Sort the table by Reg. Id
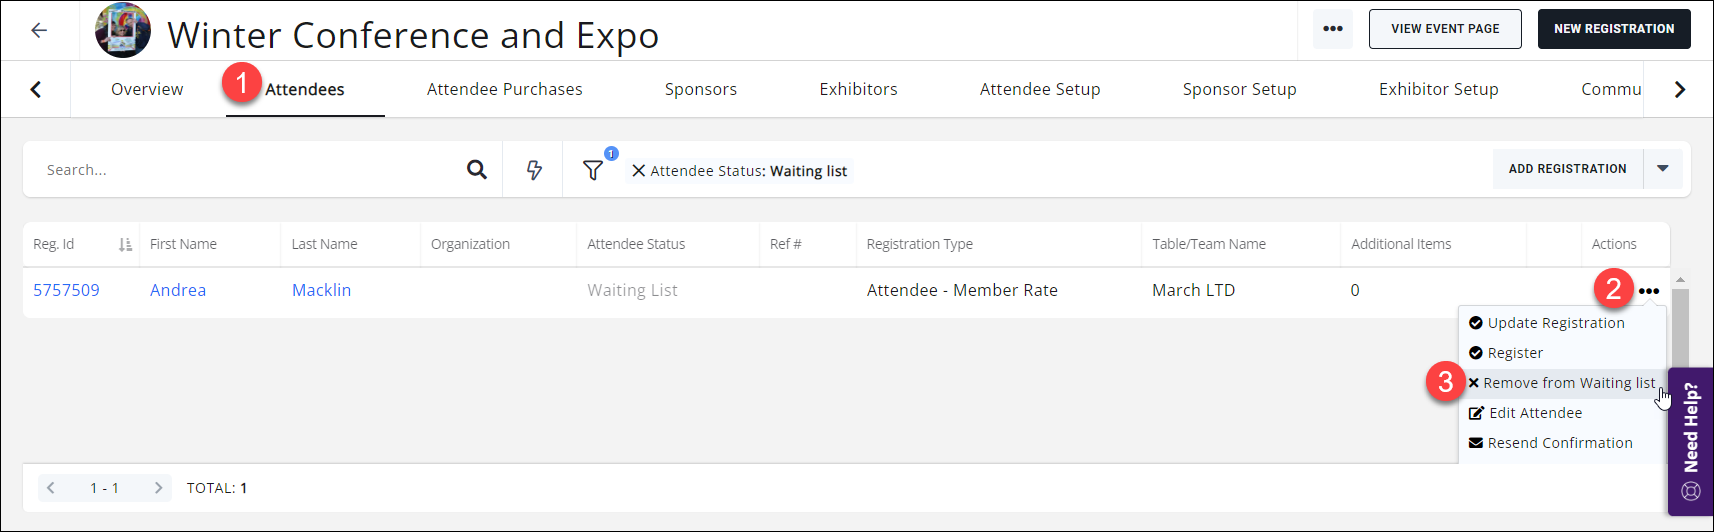Image resolution: width=1714 pixels, height=532 pixels. [125, 245]
